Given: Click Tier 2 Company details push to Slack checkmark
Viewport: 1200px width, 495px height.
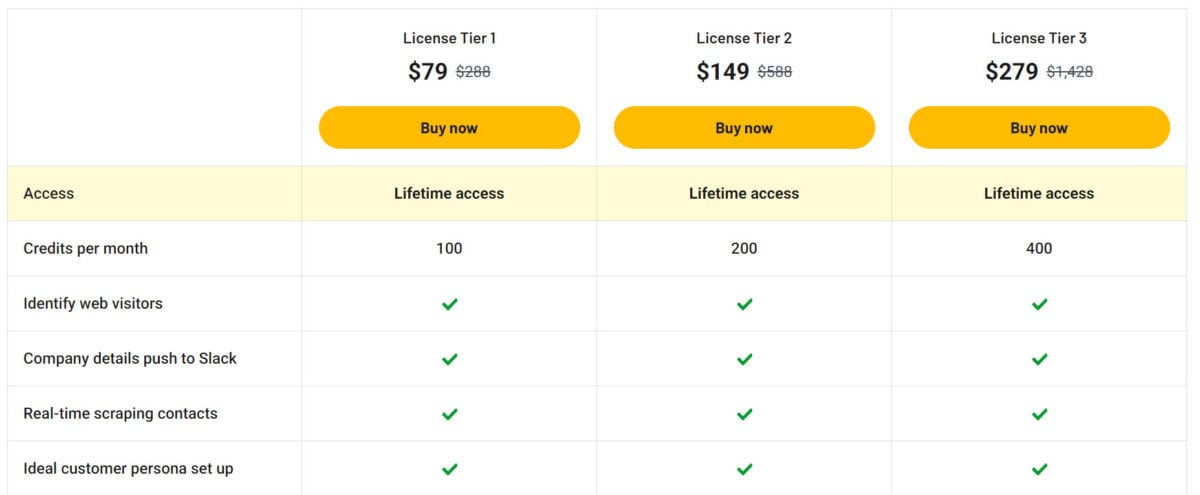Looking at the screenshot, I should 744,359.
